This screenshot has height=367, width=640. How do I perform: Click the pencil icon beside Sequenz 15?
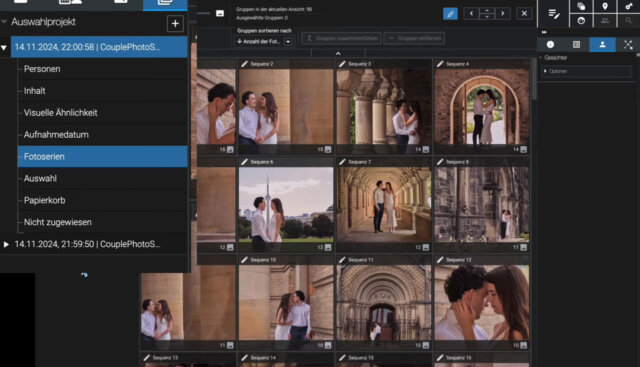342,358
